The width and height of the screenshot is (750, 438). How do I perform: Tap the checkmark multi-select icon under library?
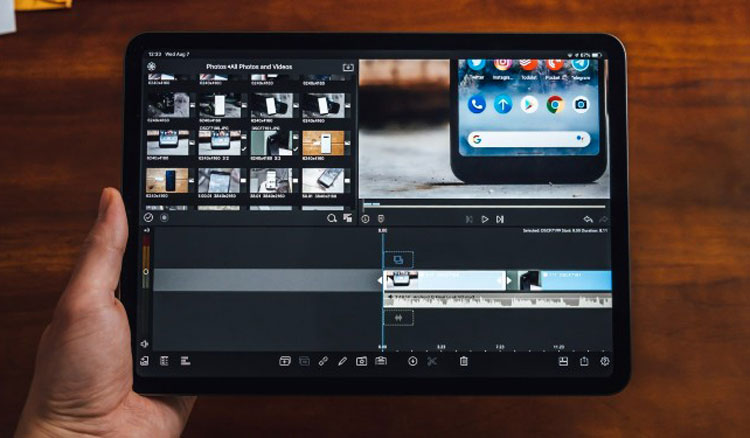click(148, 218)
